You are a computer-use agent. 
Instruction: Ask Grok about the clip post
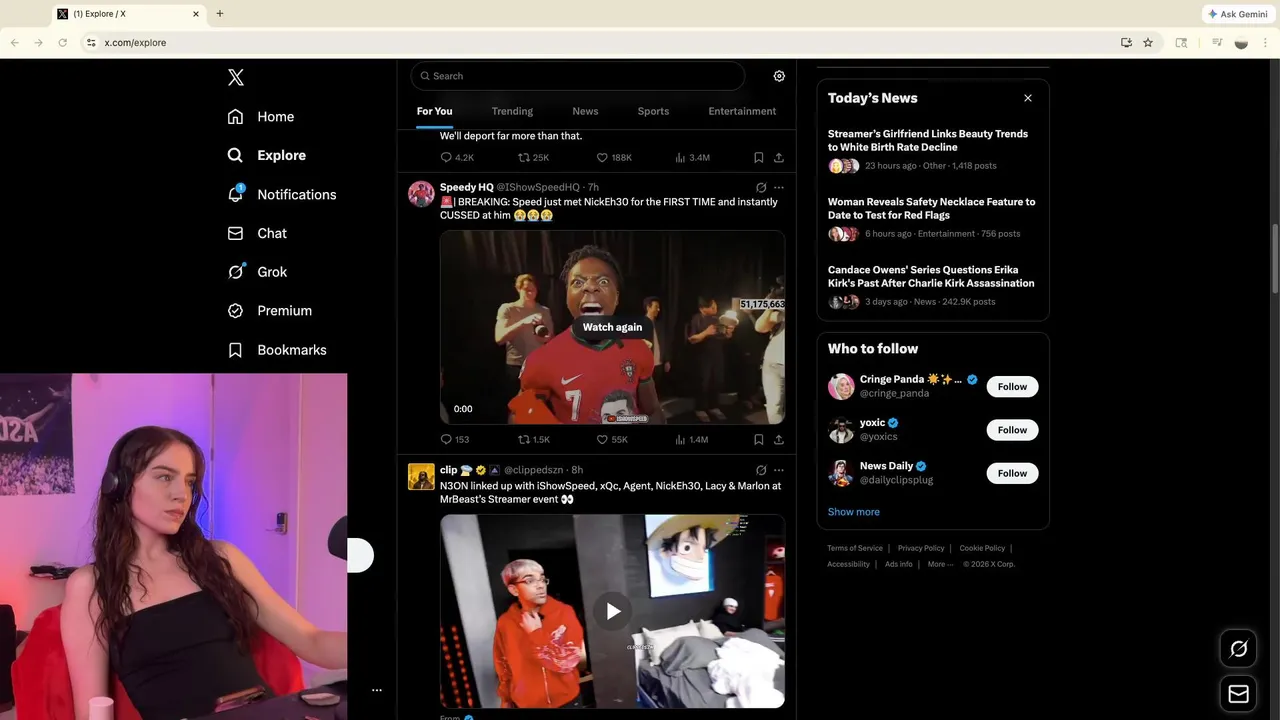click(761, 470)
